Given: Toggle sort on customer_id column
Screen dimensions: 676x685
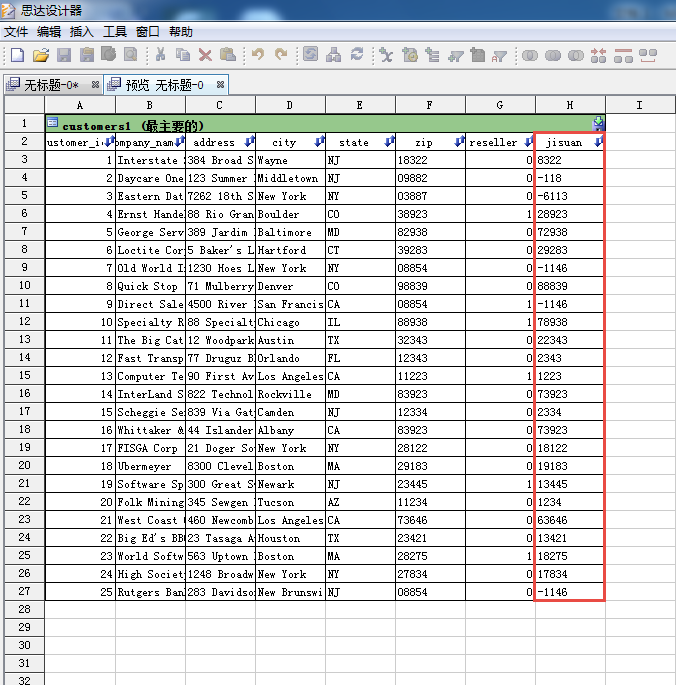Looking at the screenshot, I should pyautogui.click(x=109, y=141).
